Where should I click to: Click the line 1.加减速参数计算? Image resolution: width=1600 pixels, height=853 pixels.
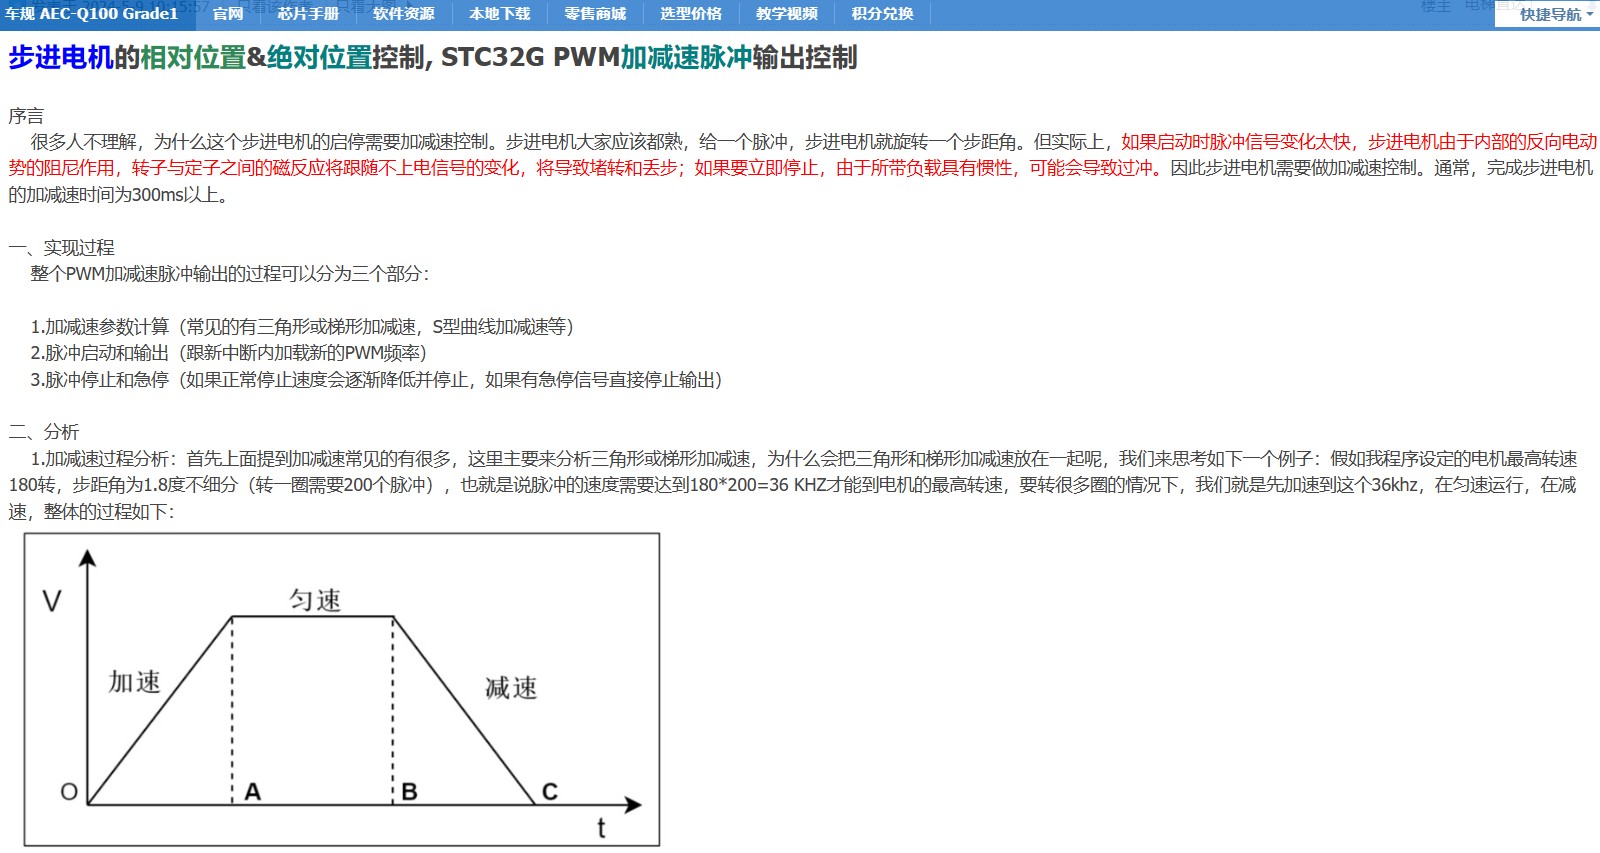[302, 327]
